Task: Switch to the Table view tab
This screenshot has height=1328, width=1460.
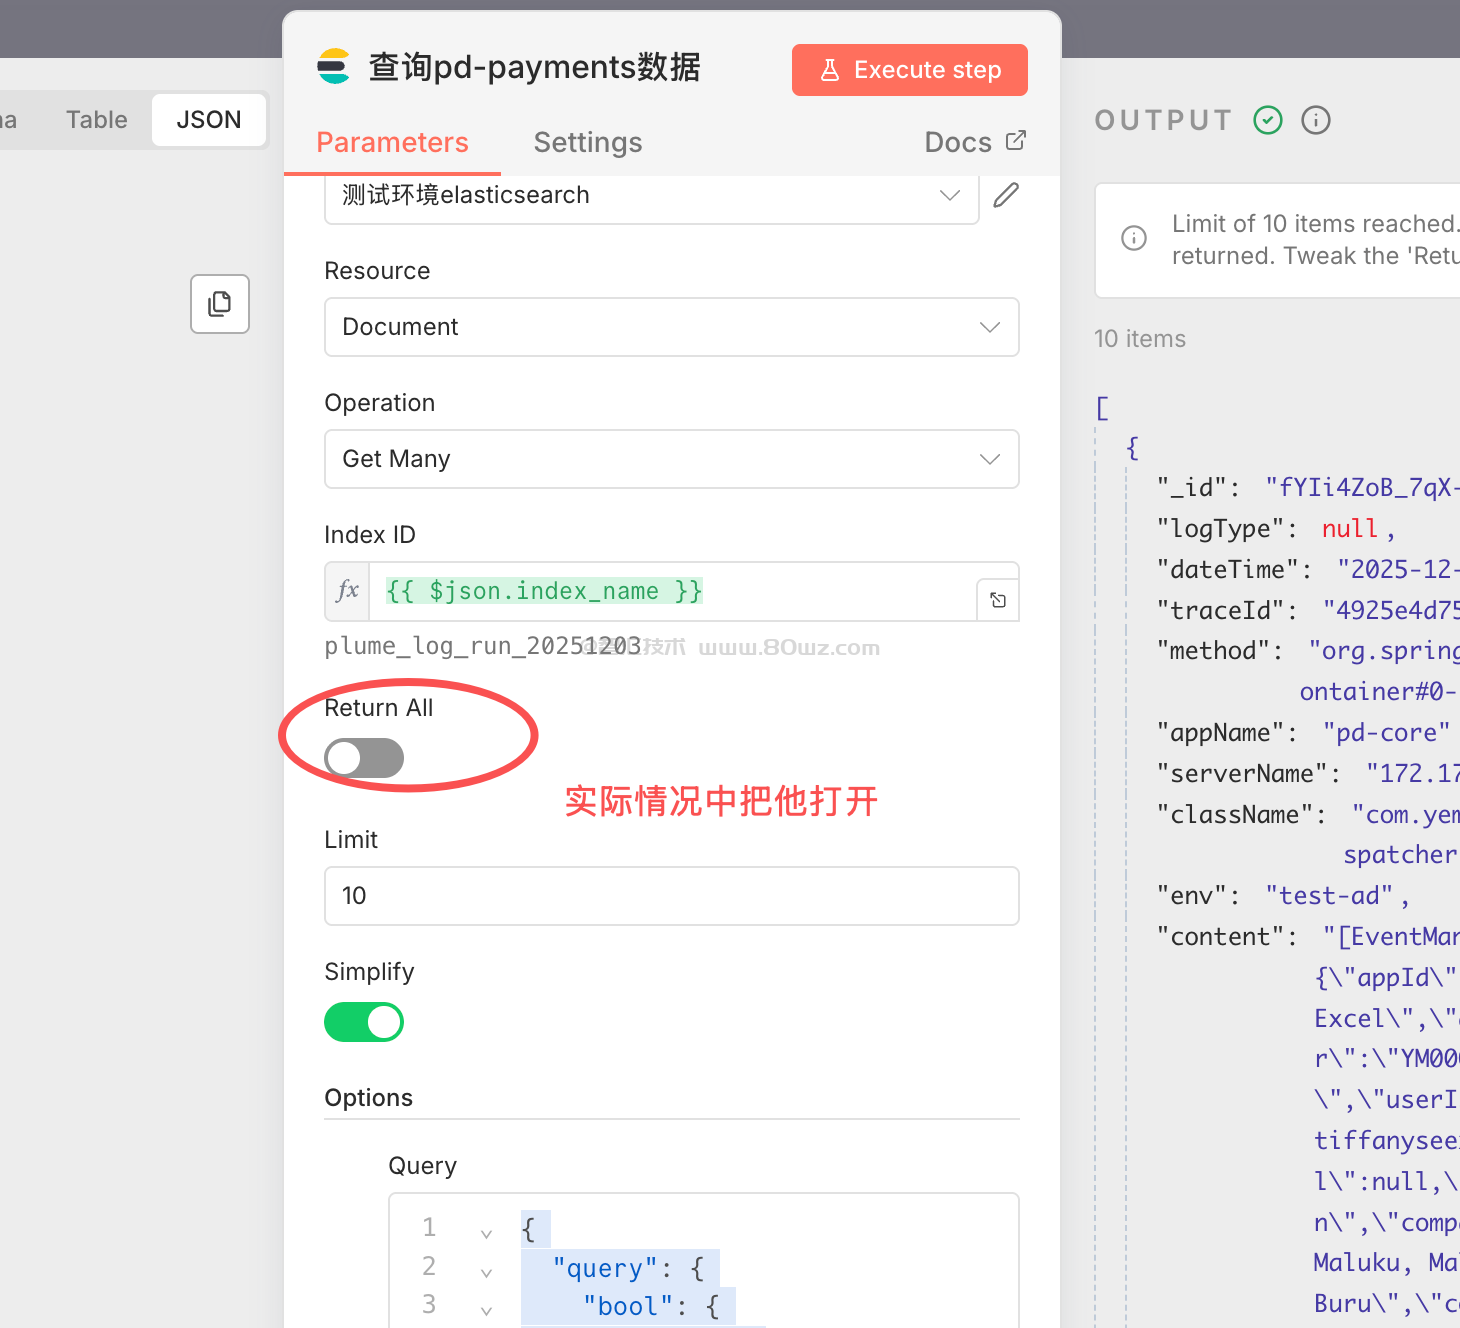Action: click(97, 120)
